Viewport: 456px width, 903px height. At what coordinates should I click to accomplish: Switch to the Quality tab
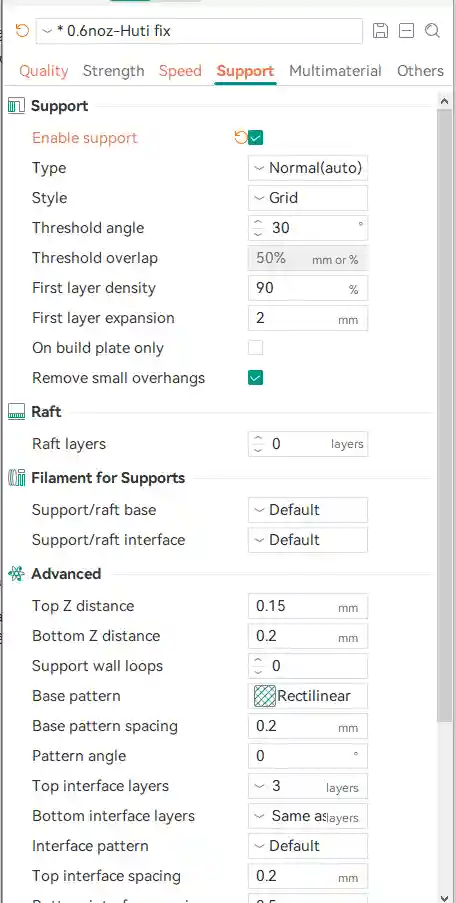coord(44,71)
